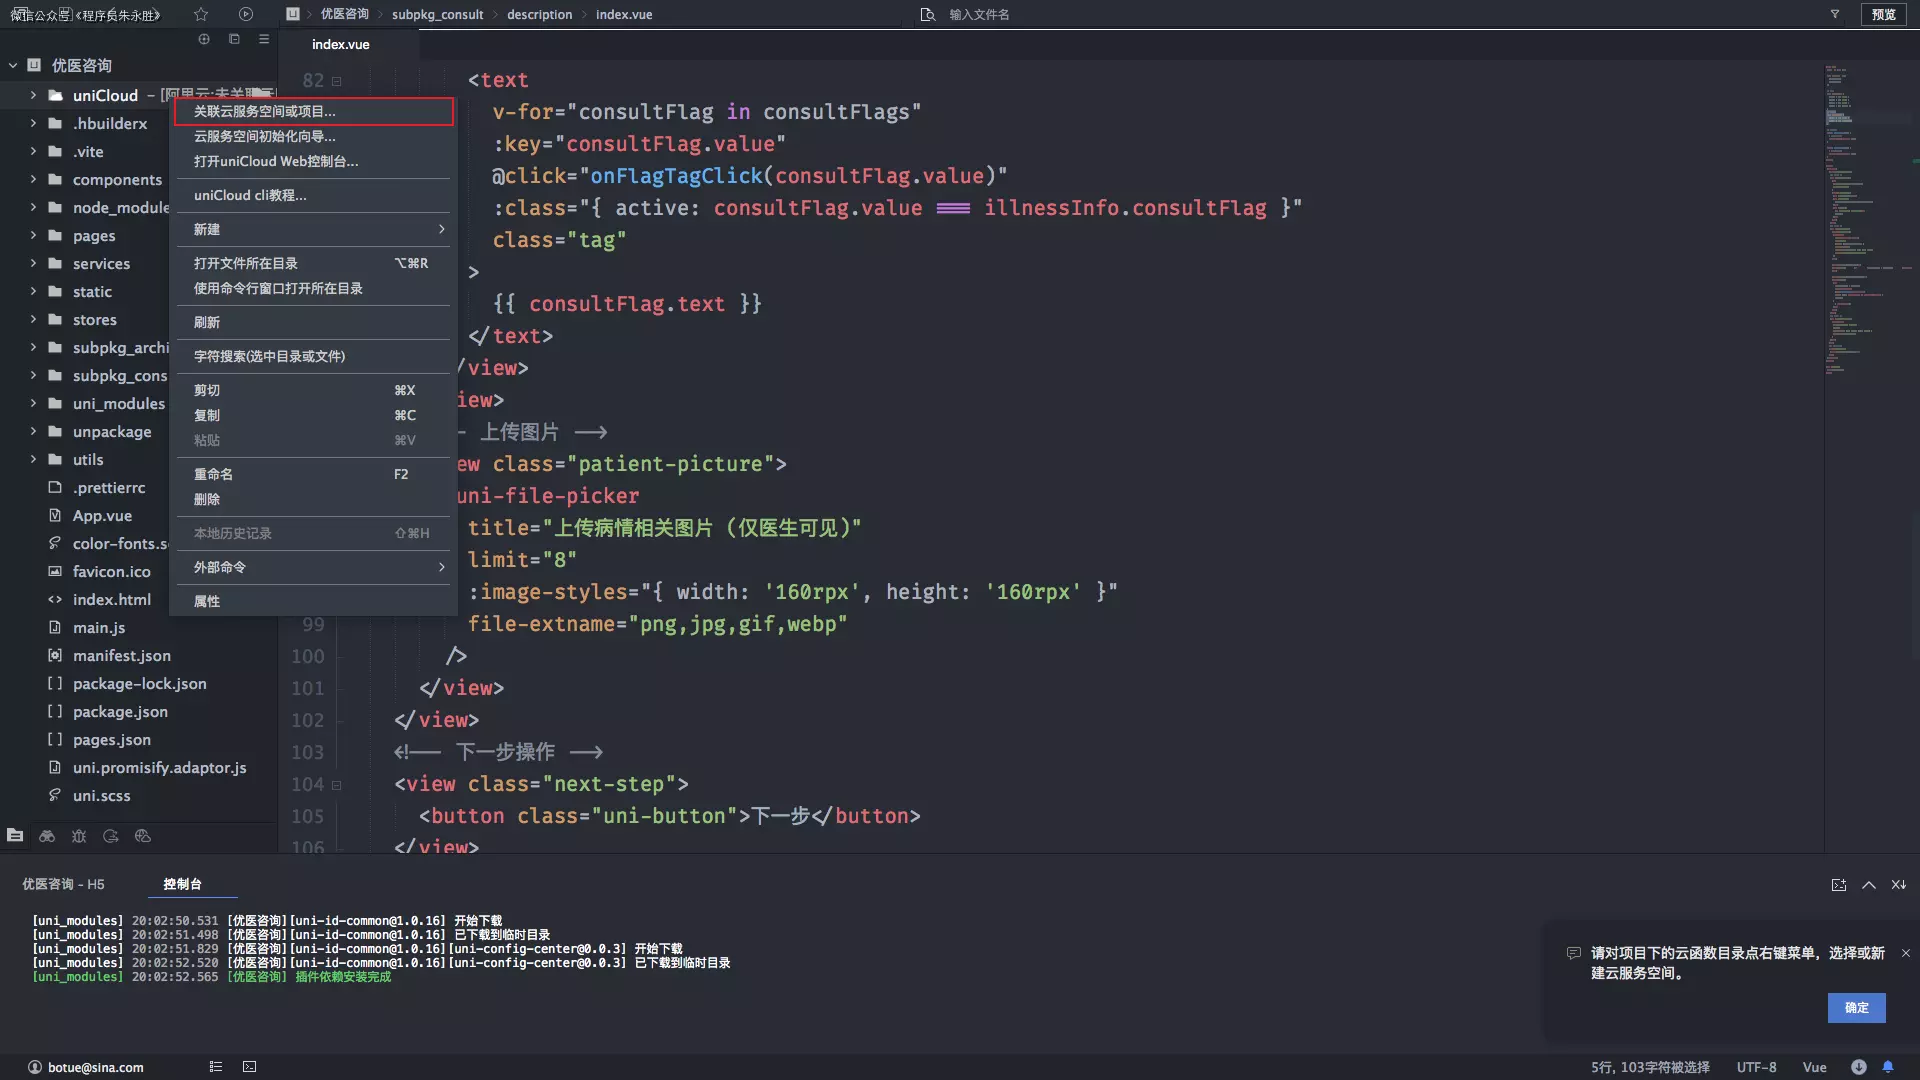Screen dimensions: 1920x1080
Task: Expand the static folder
Action: [x=33, y=291]
